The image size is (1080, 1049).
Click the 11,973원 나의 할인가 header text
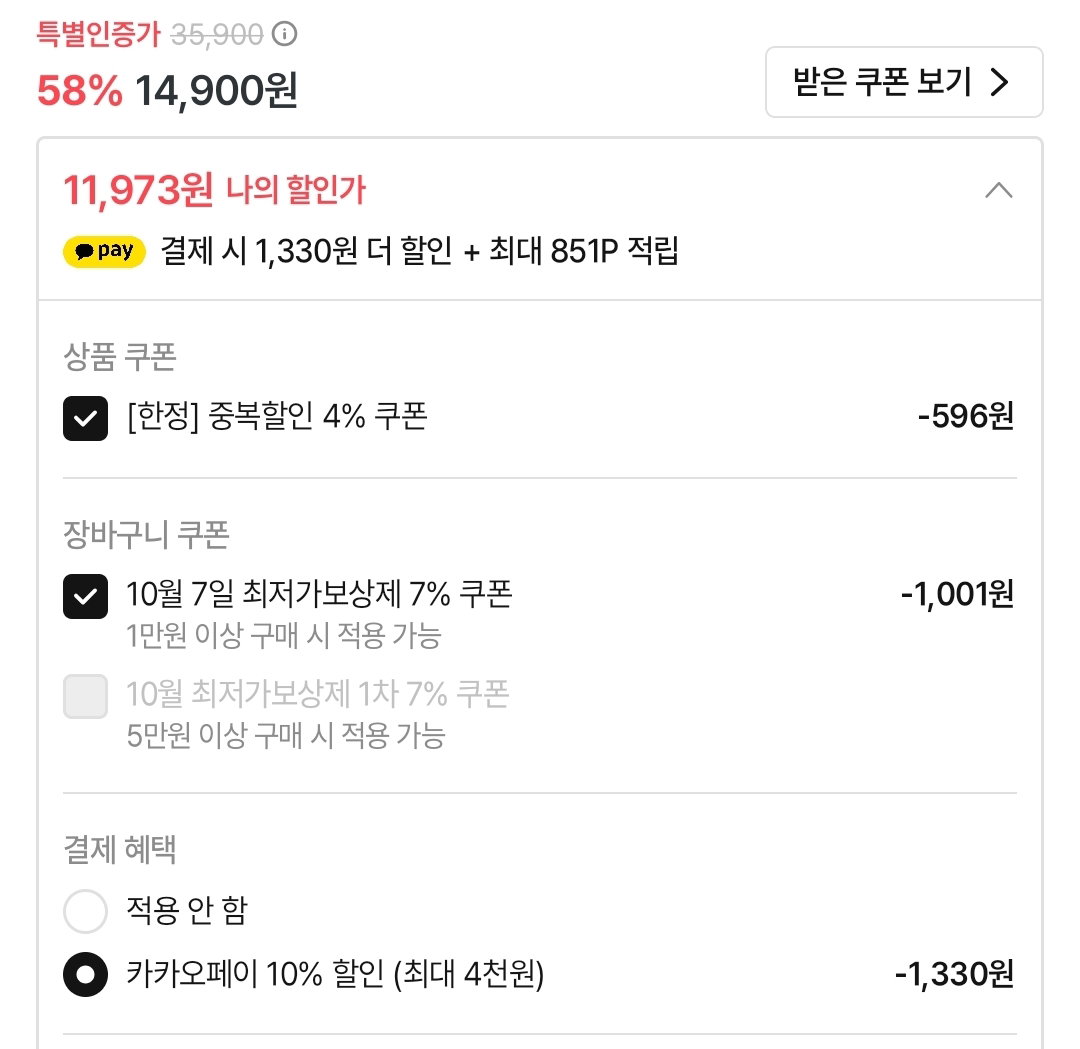pyautogui.click(x=214, y=189)
